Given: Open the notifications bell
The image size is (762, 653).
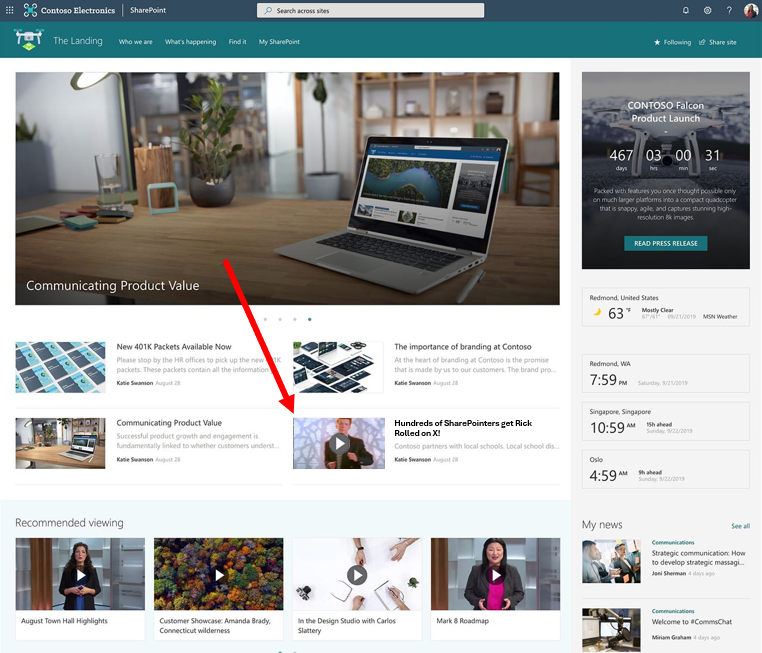Looking at the screenshot, I should click(x=686, y=10).
